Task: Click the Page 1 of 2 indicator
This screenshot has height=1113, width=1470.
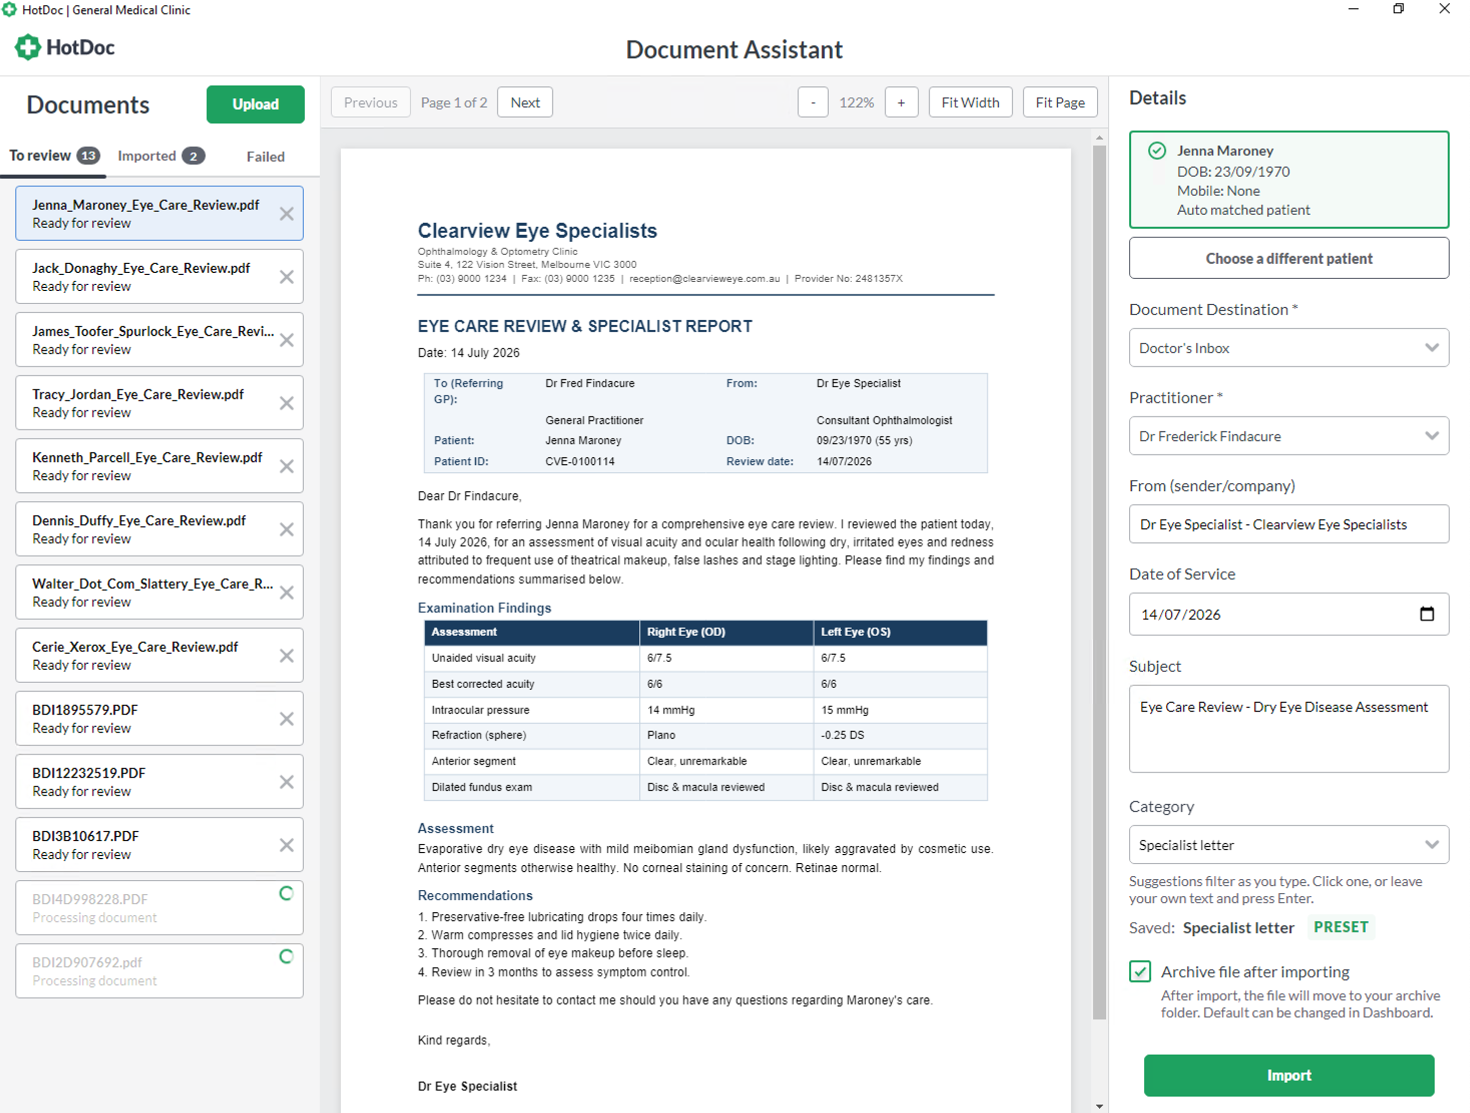Action: tap(454, 103)
